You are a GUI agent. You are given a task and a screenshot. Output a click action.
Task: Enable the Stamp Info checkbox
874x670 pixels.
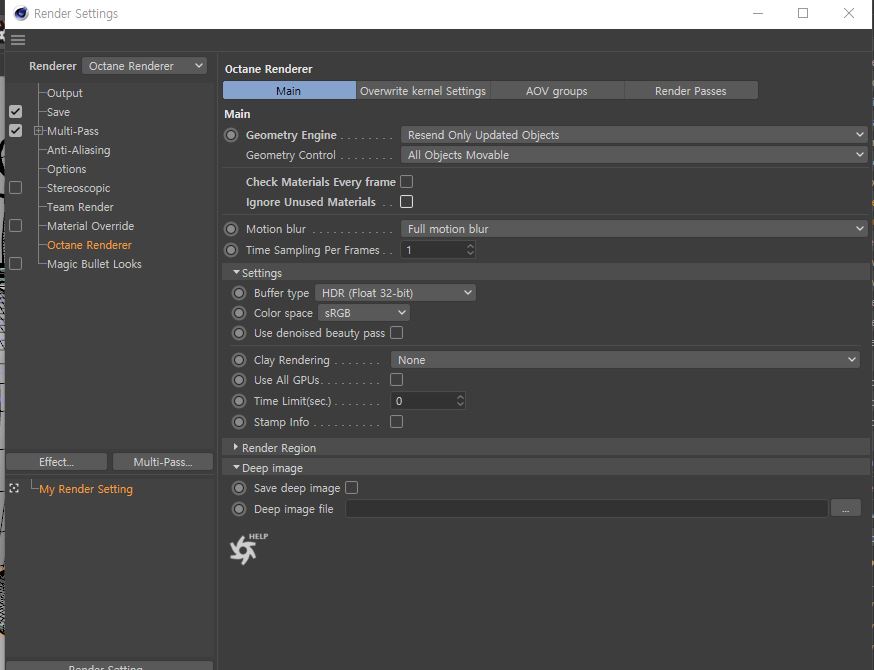[x=396, y=421]
